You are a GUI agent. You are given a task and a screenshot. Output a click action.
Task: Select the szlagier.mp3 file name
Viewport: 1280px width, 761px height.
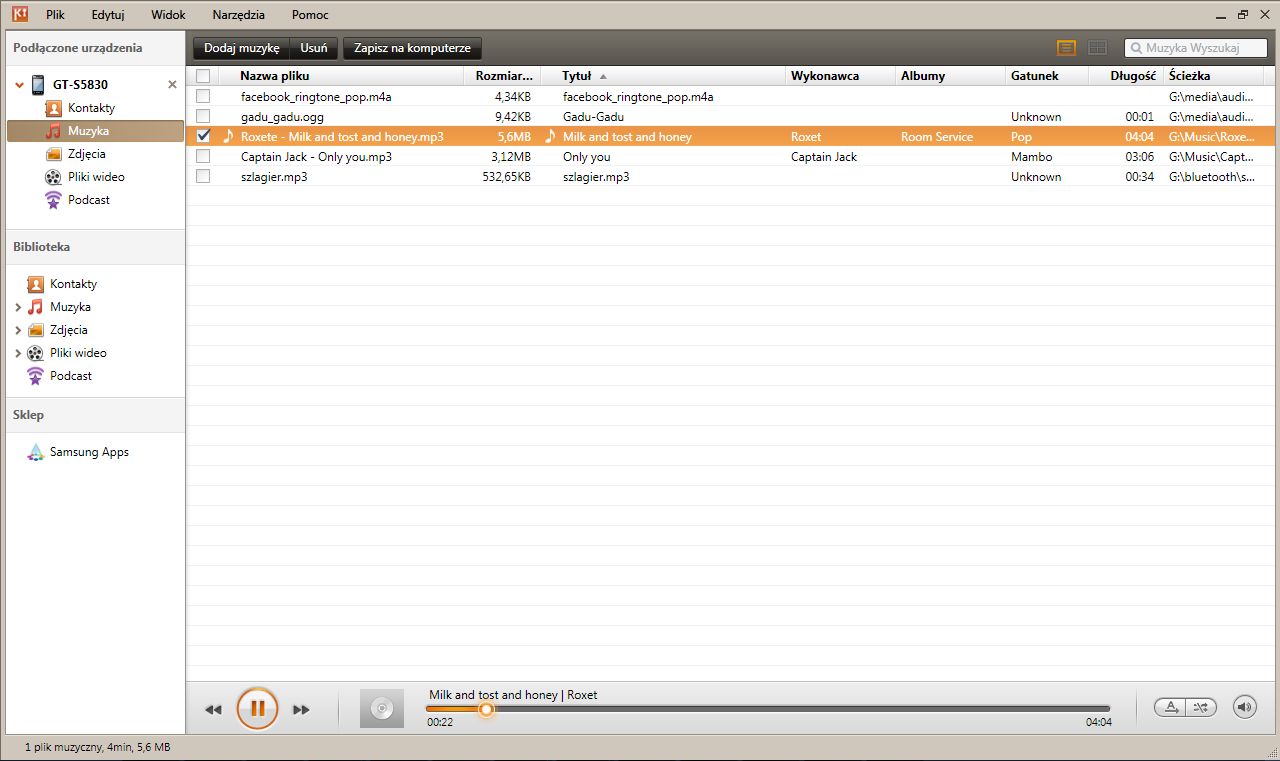(274, 177)
